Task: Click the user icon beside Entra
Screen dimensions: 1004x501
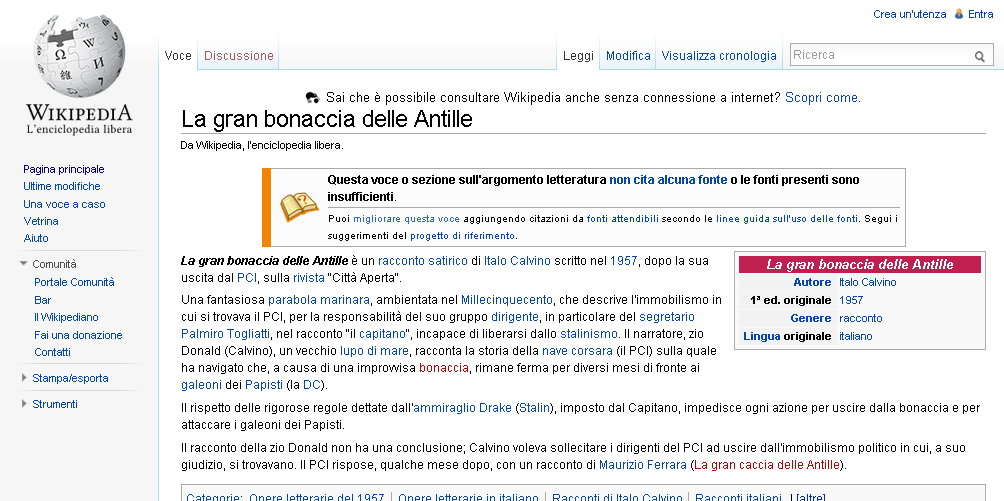Action: pyautogui.click(x=959, y=14)
